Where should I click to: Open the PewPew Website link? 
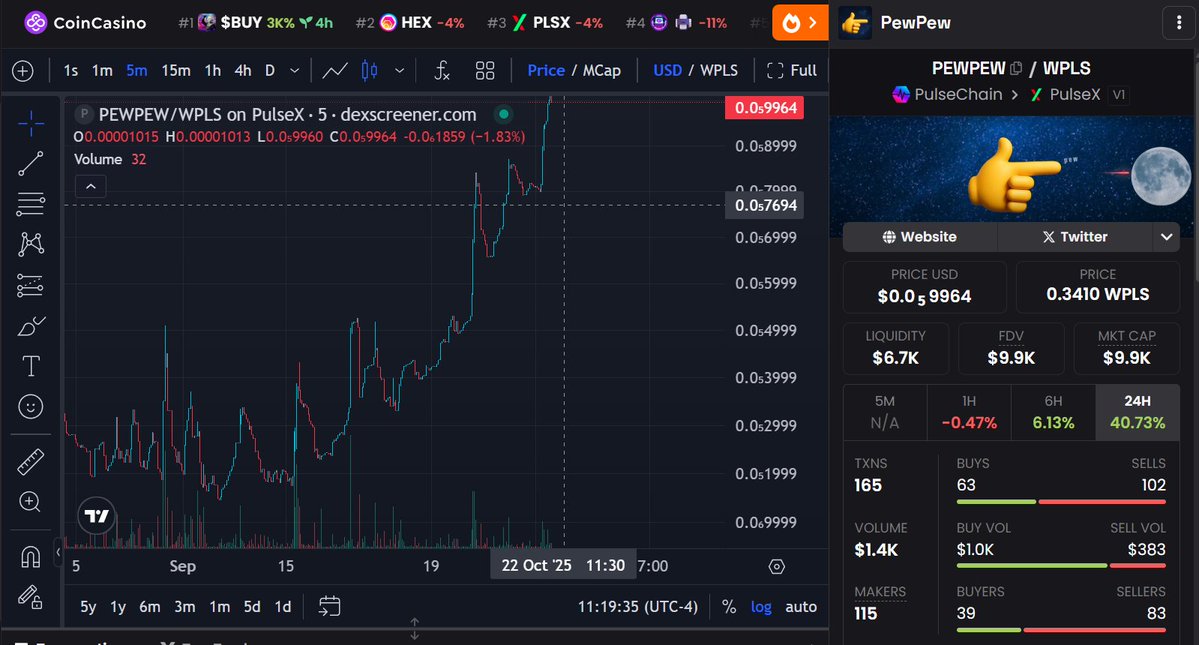(x=920, y=237)
